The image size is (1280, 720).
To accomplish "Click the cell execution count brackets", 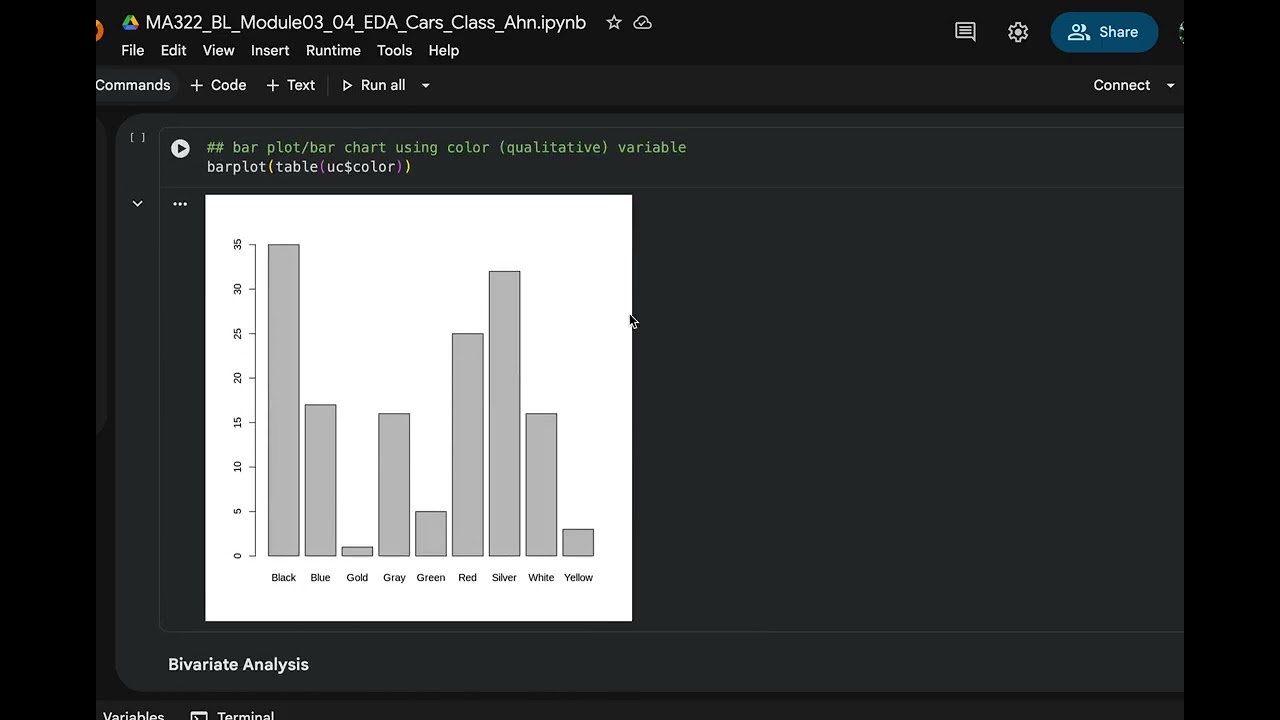I will (x=137, y=138).
